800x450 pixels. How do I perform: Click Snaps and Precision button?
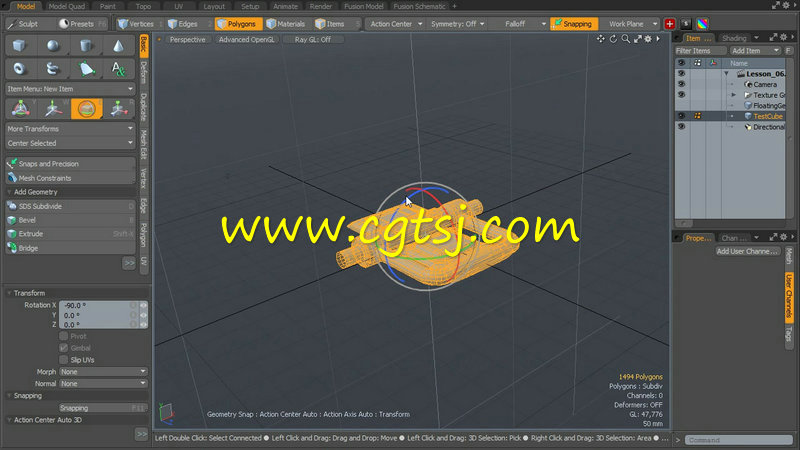click(x=70, y=164)
